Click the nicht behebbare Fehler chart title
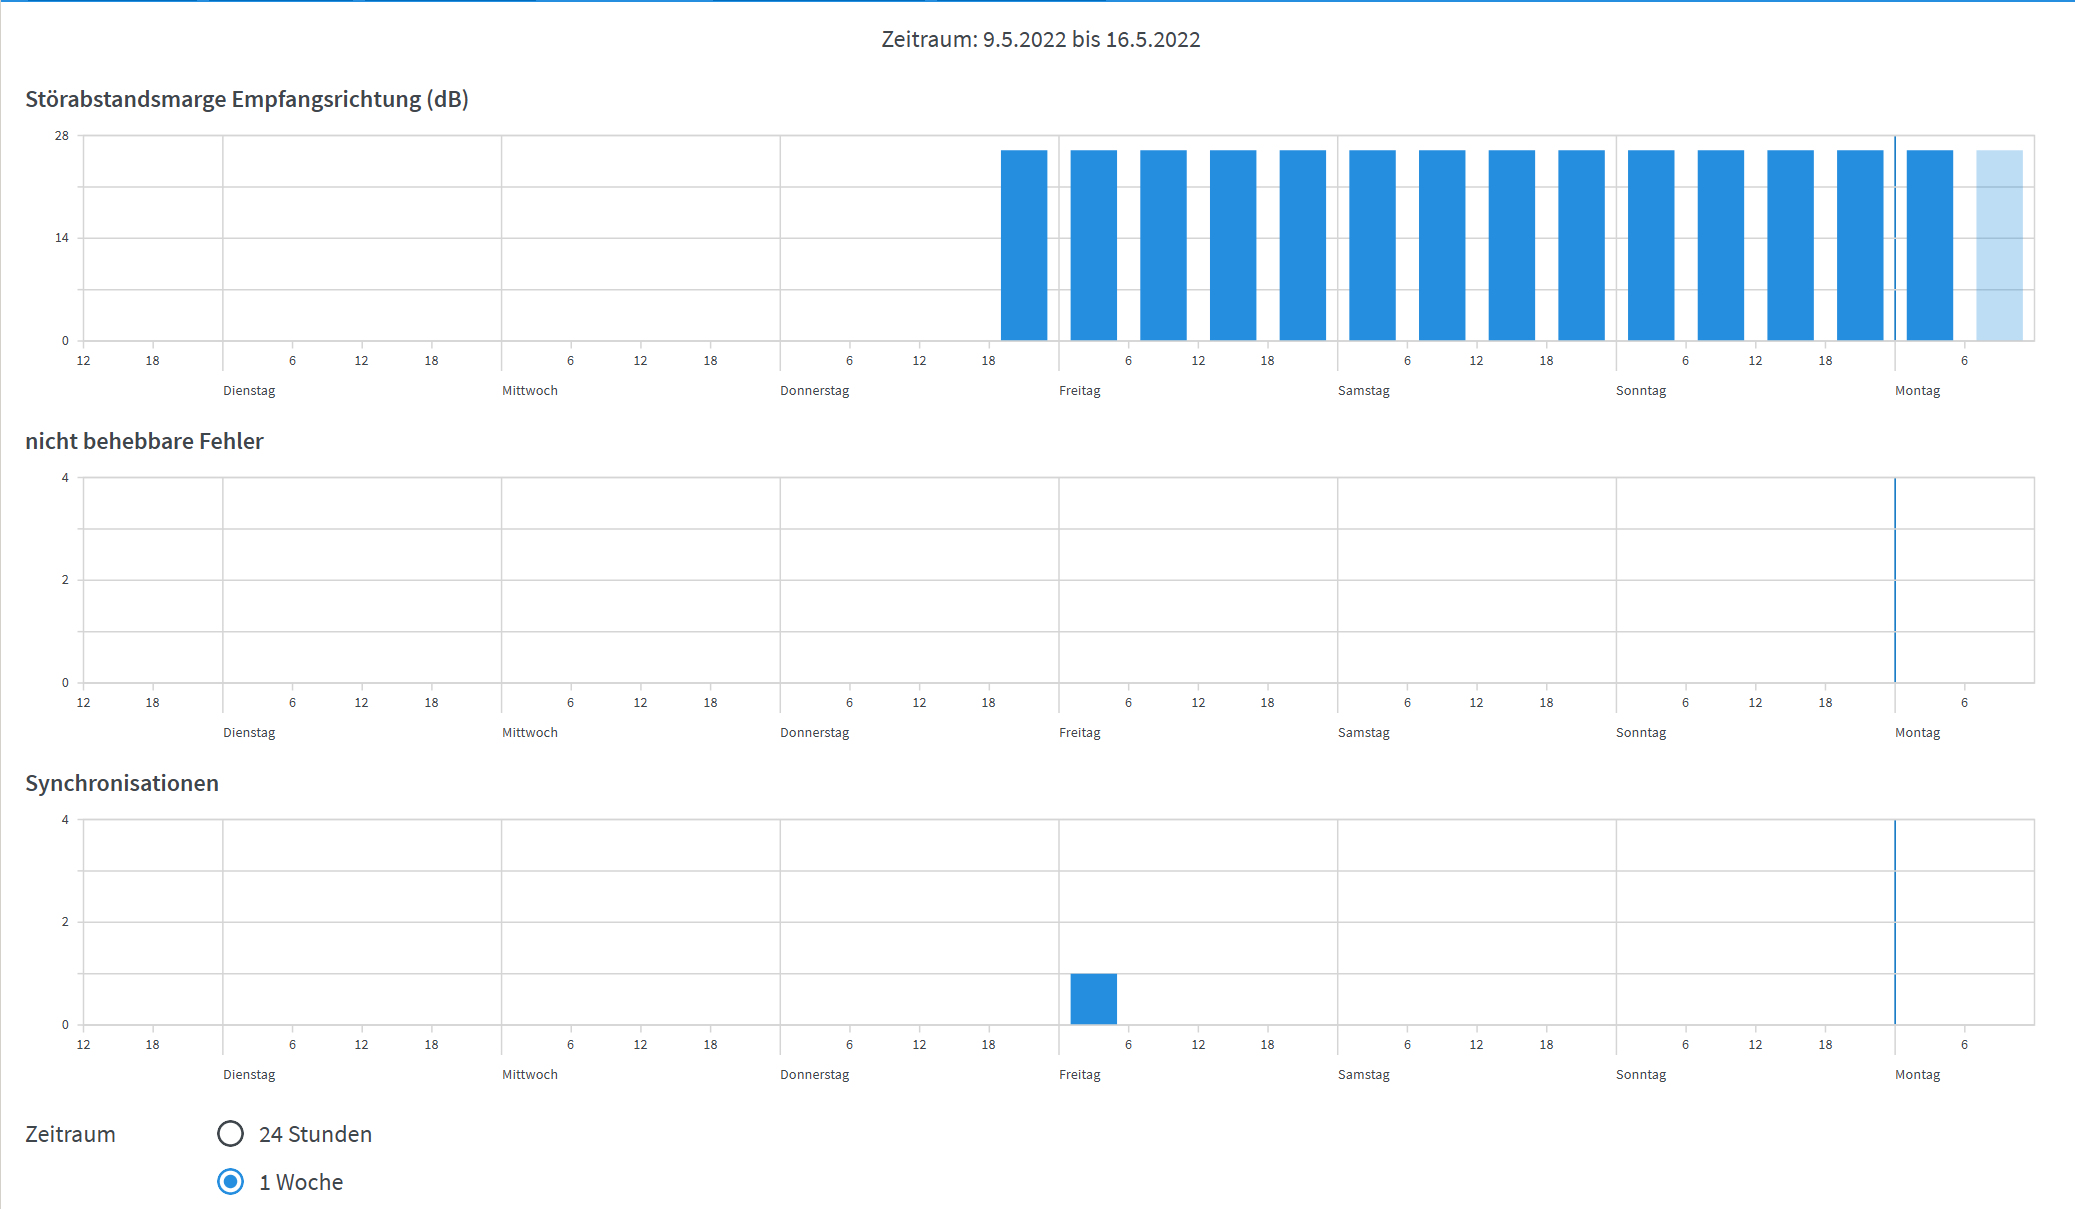Screen dimensions: 2075x1209 (144, 441)
